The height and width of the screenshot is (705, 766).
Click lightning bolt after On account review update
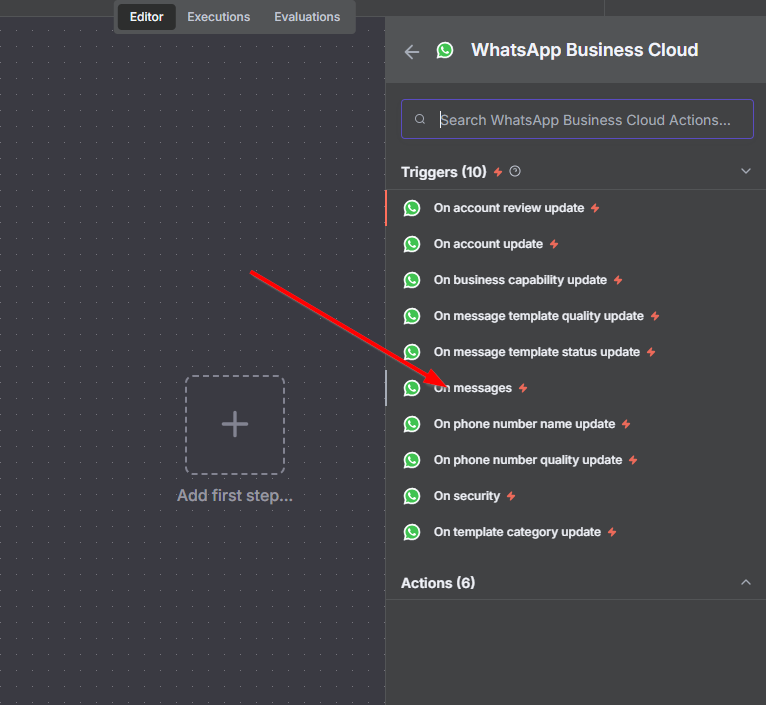(595, 208)
